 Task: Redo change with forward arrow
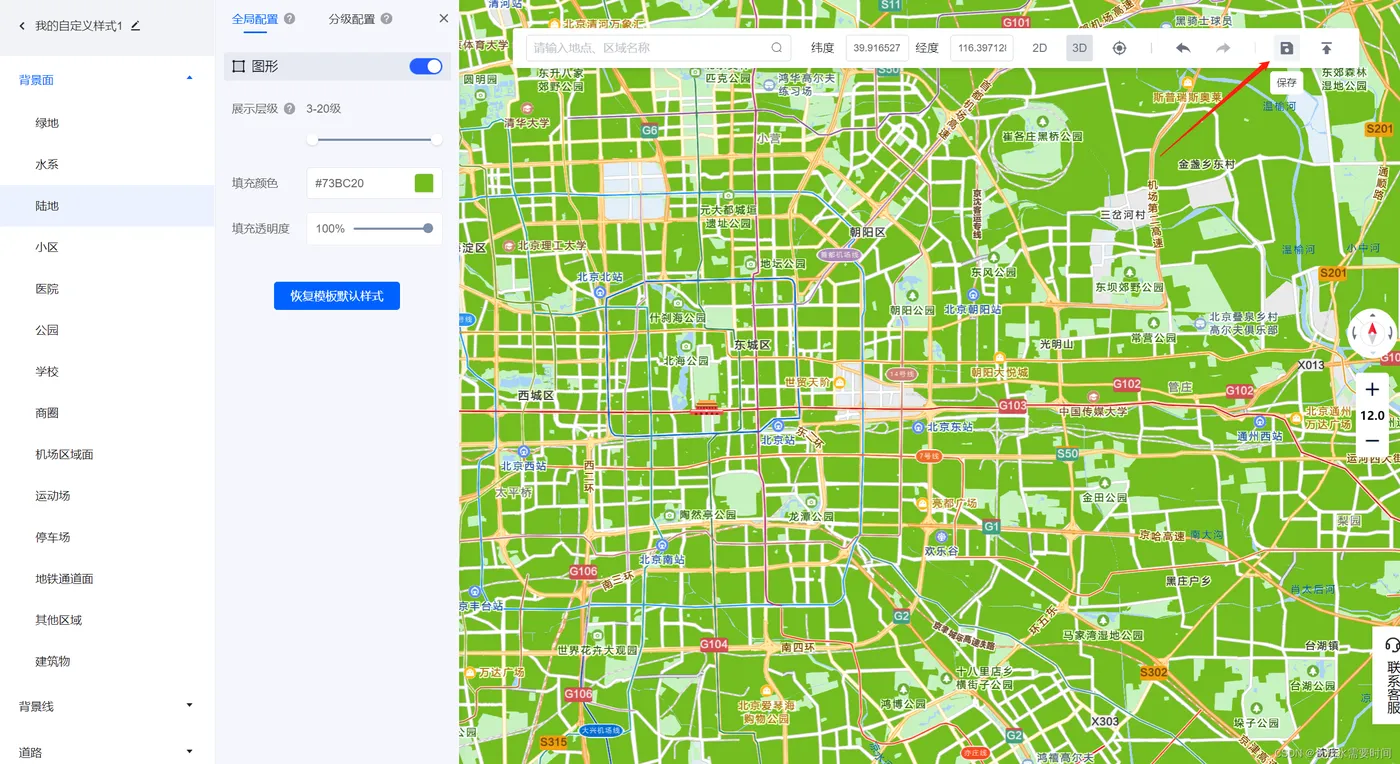point(1223,48)
